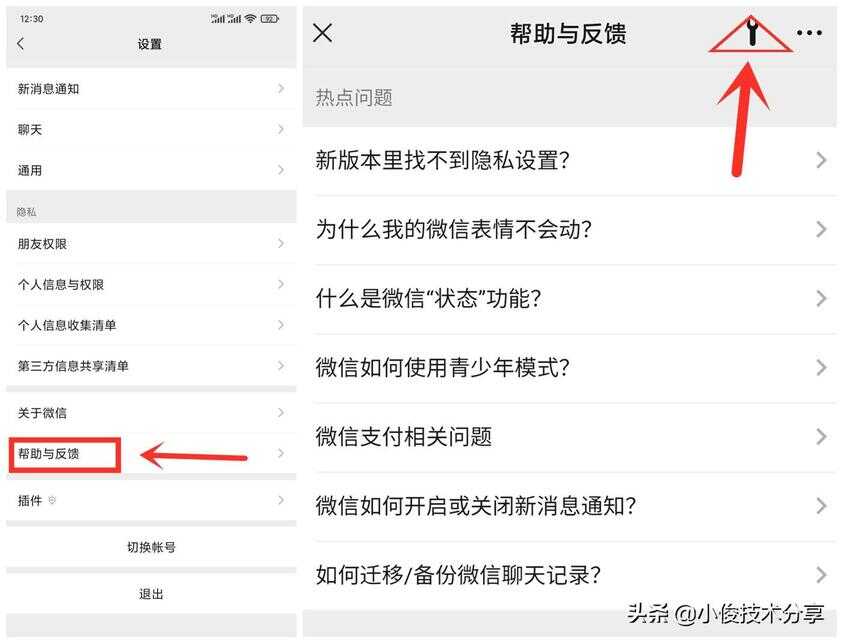This screenshot has width=843, height=643.
Task: Open 微信支付相关问题 item
Action: pos(570,437)
